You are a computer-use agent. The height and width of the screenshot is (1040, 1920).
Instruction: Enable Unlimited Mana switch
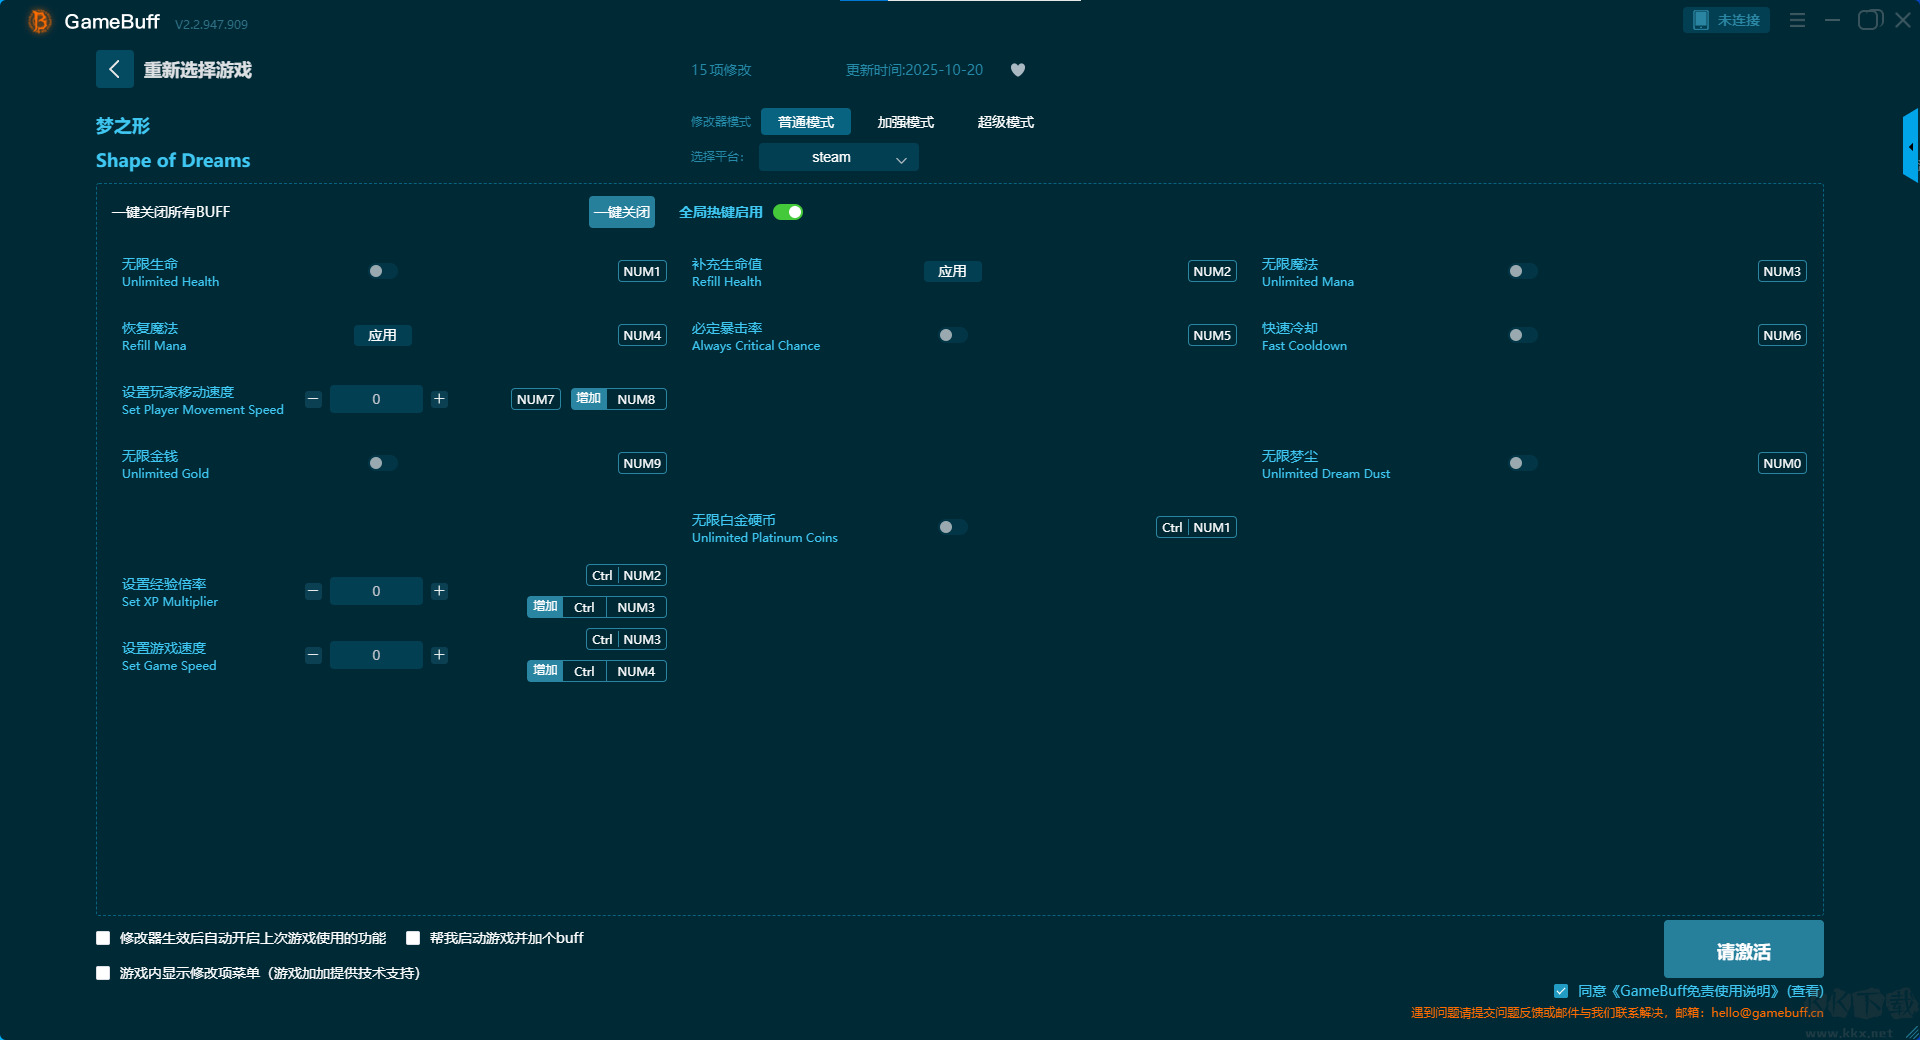(x=1522, y=271)
